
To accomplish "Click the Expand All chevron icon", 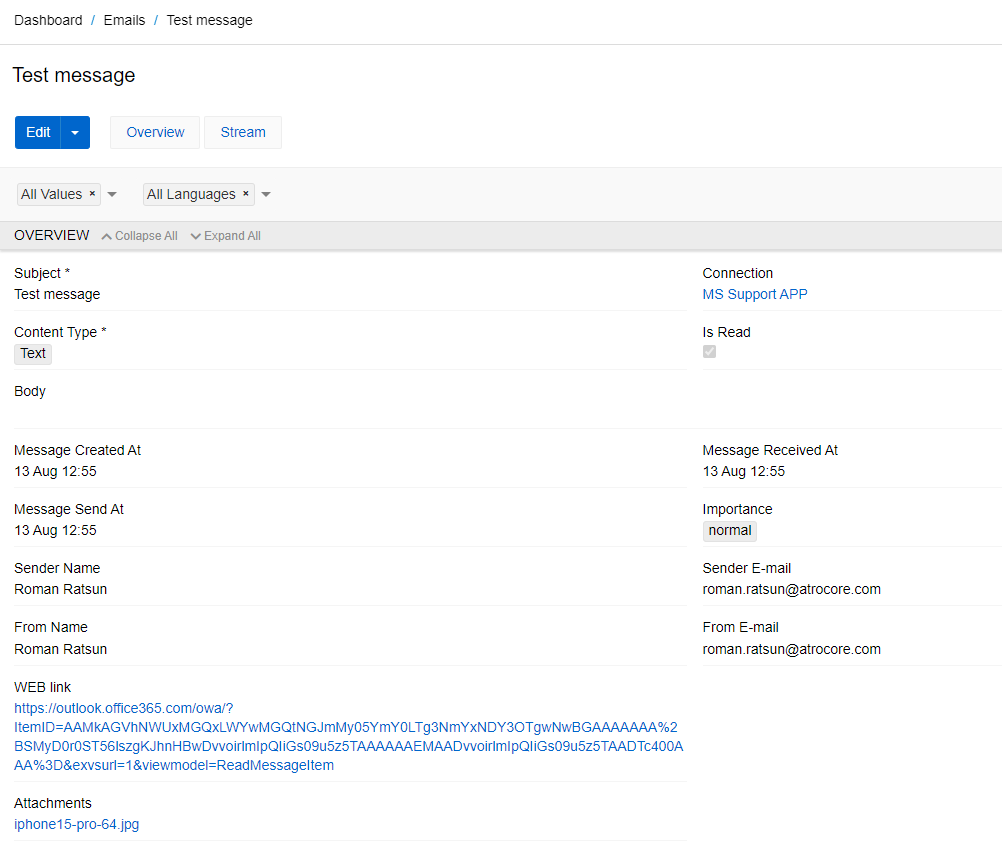I will tap(196, 235).
